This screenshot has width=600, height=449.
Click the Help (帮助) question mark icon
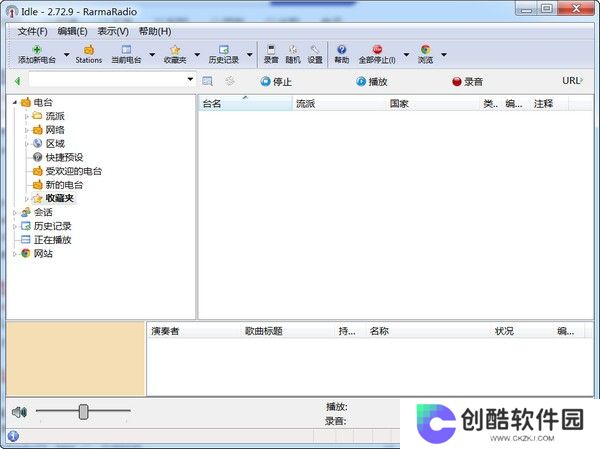click(342, 49)
